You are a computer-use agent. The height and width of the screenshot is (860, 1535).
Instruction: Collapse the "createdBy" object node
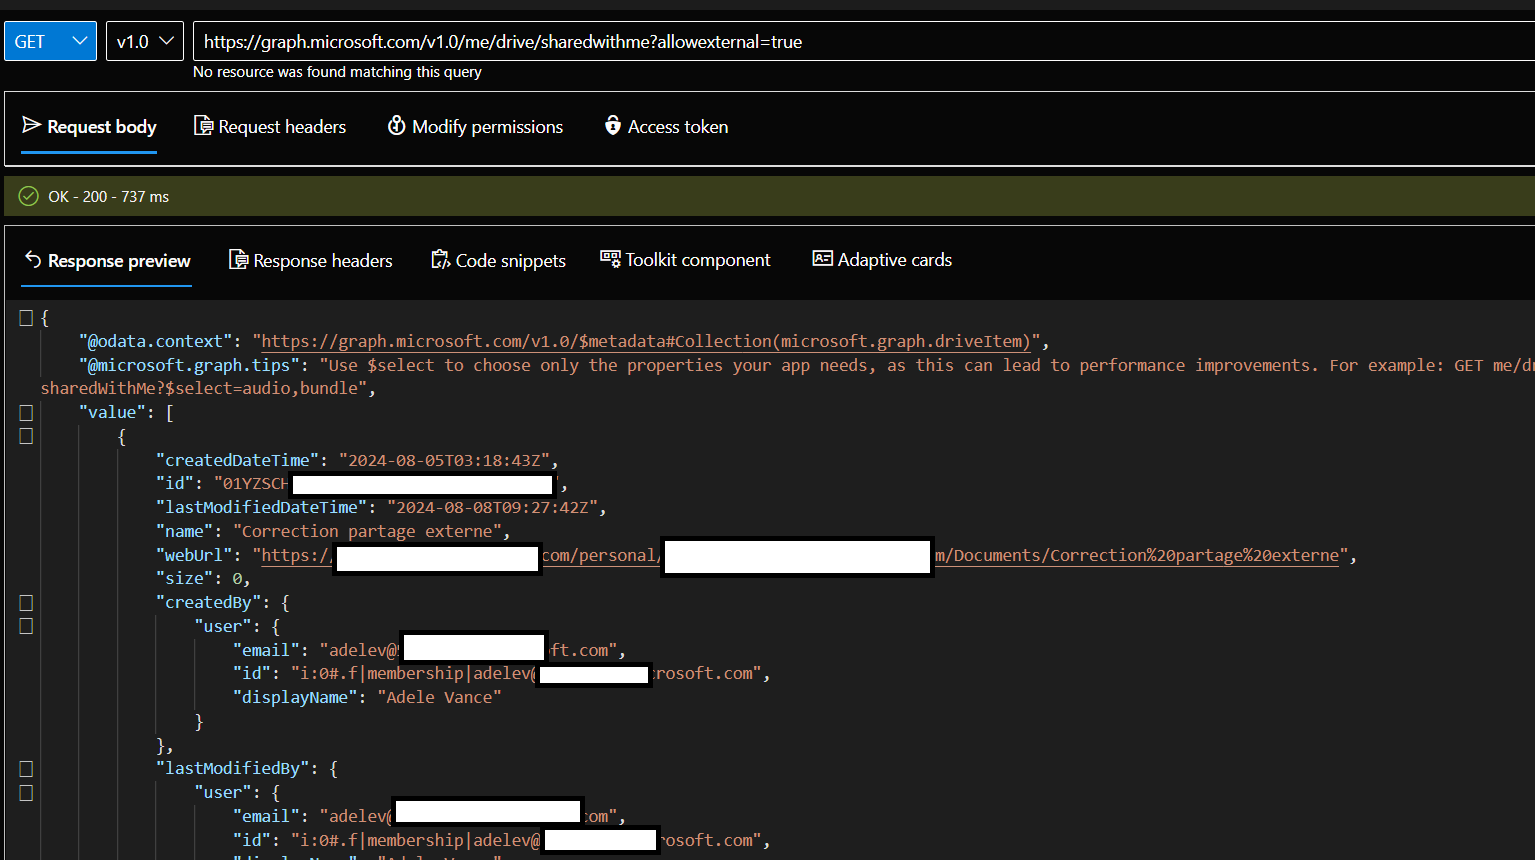(x=27, y=603)
